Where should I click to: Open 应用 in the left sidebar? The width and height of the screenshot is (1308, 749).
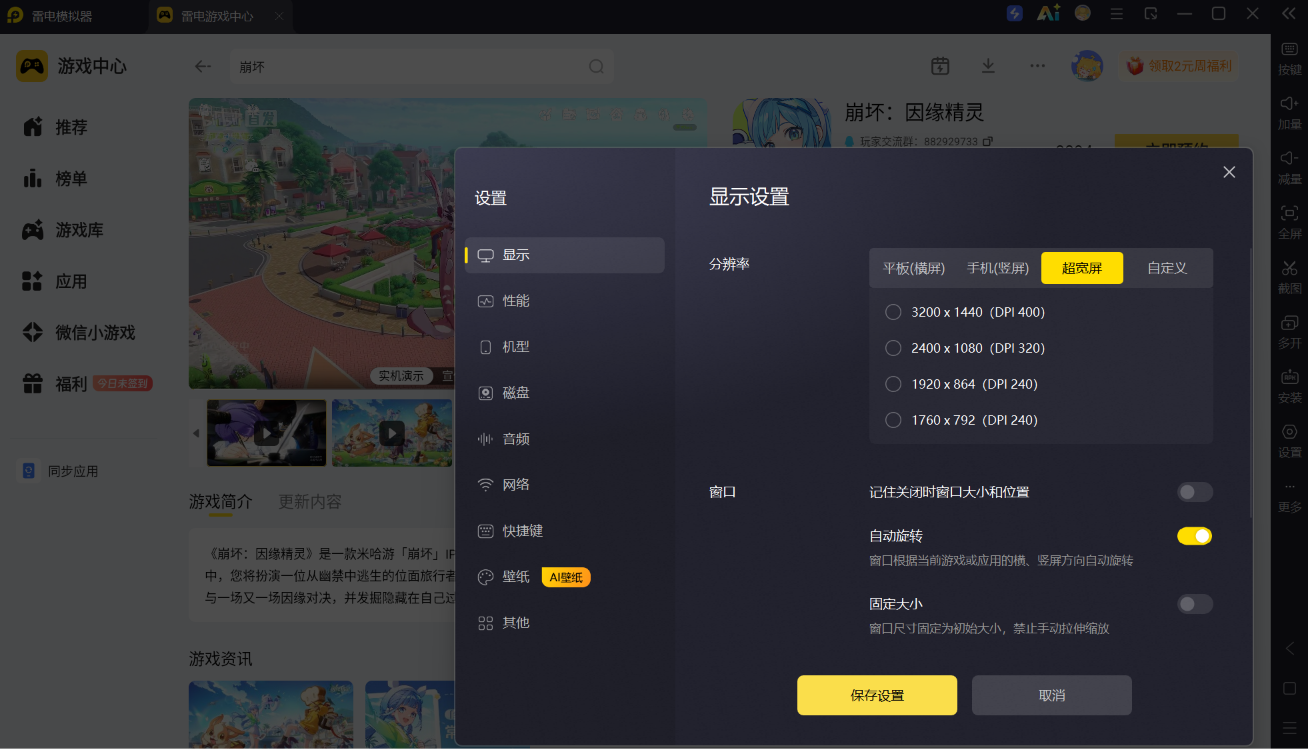(x=56, y=282)
